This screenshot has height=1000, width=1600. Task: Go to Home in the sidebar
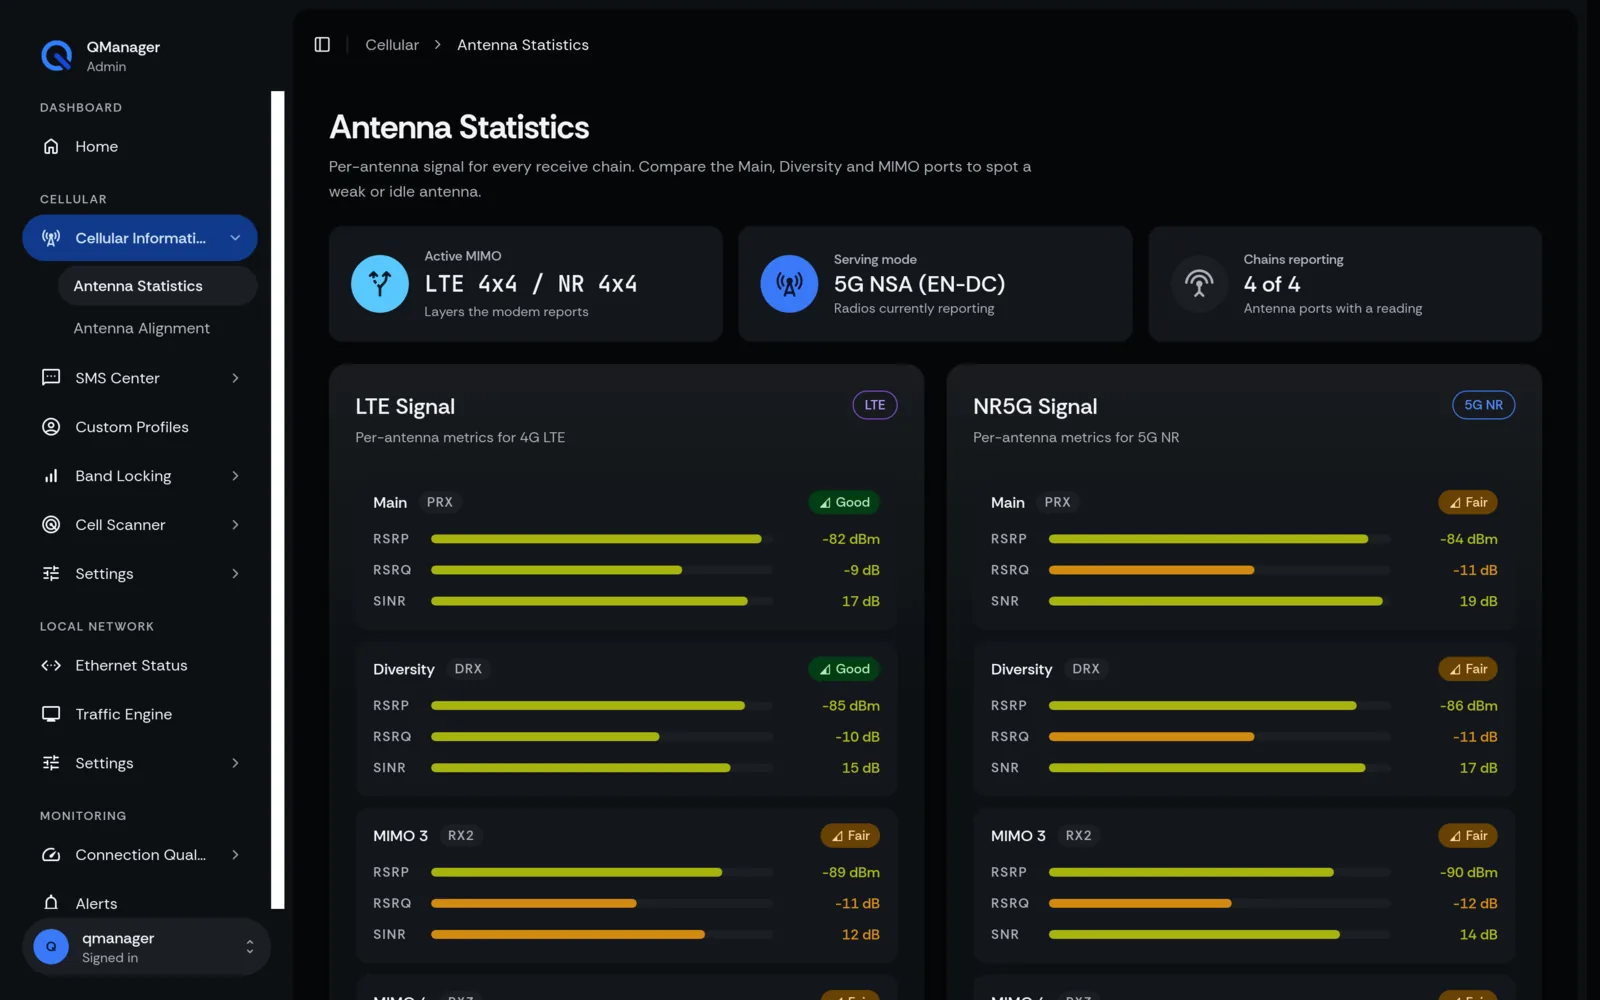point(140,147)
